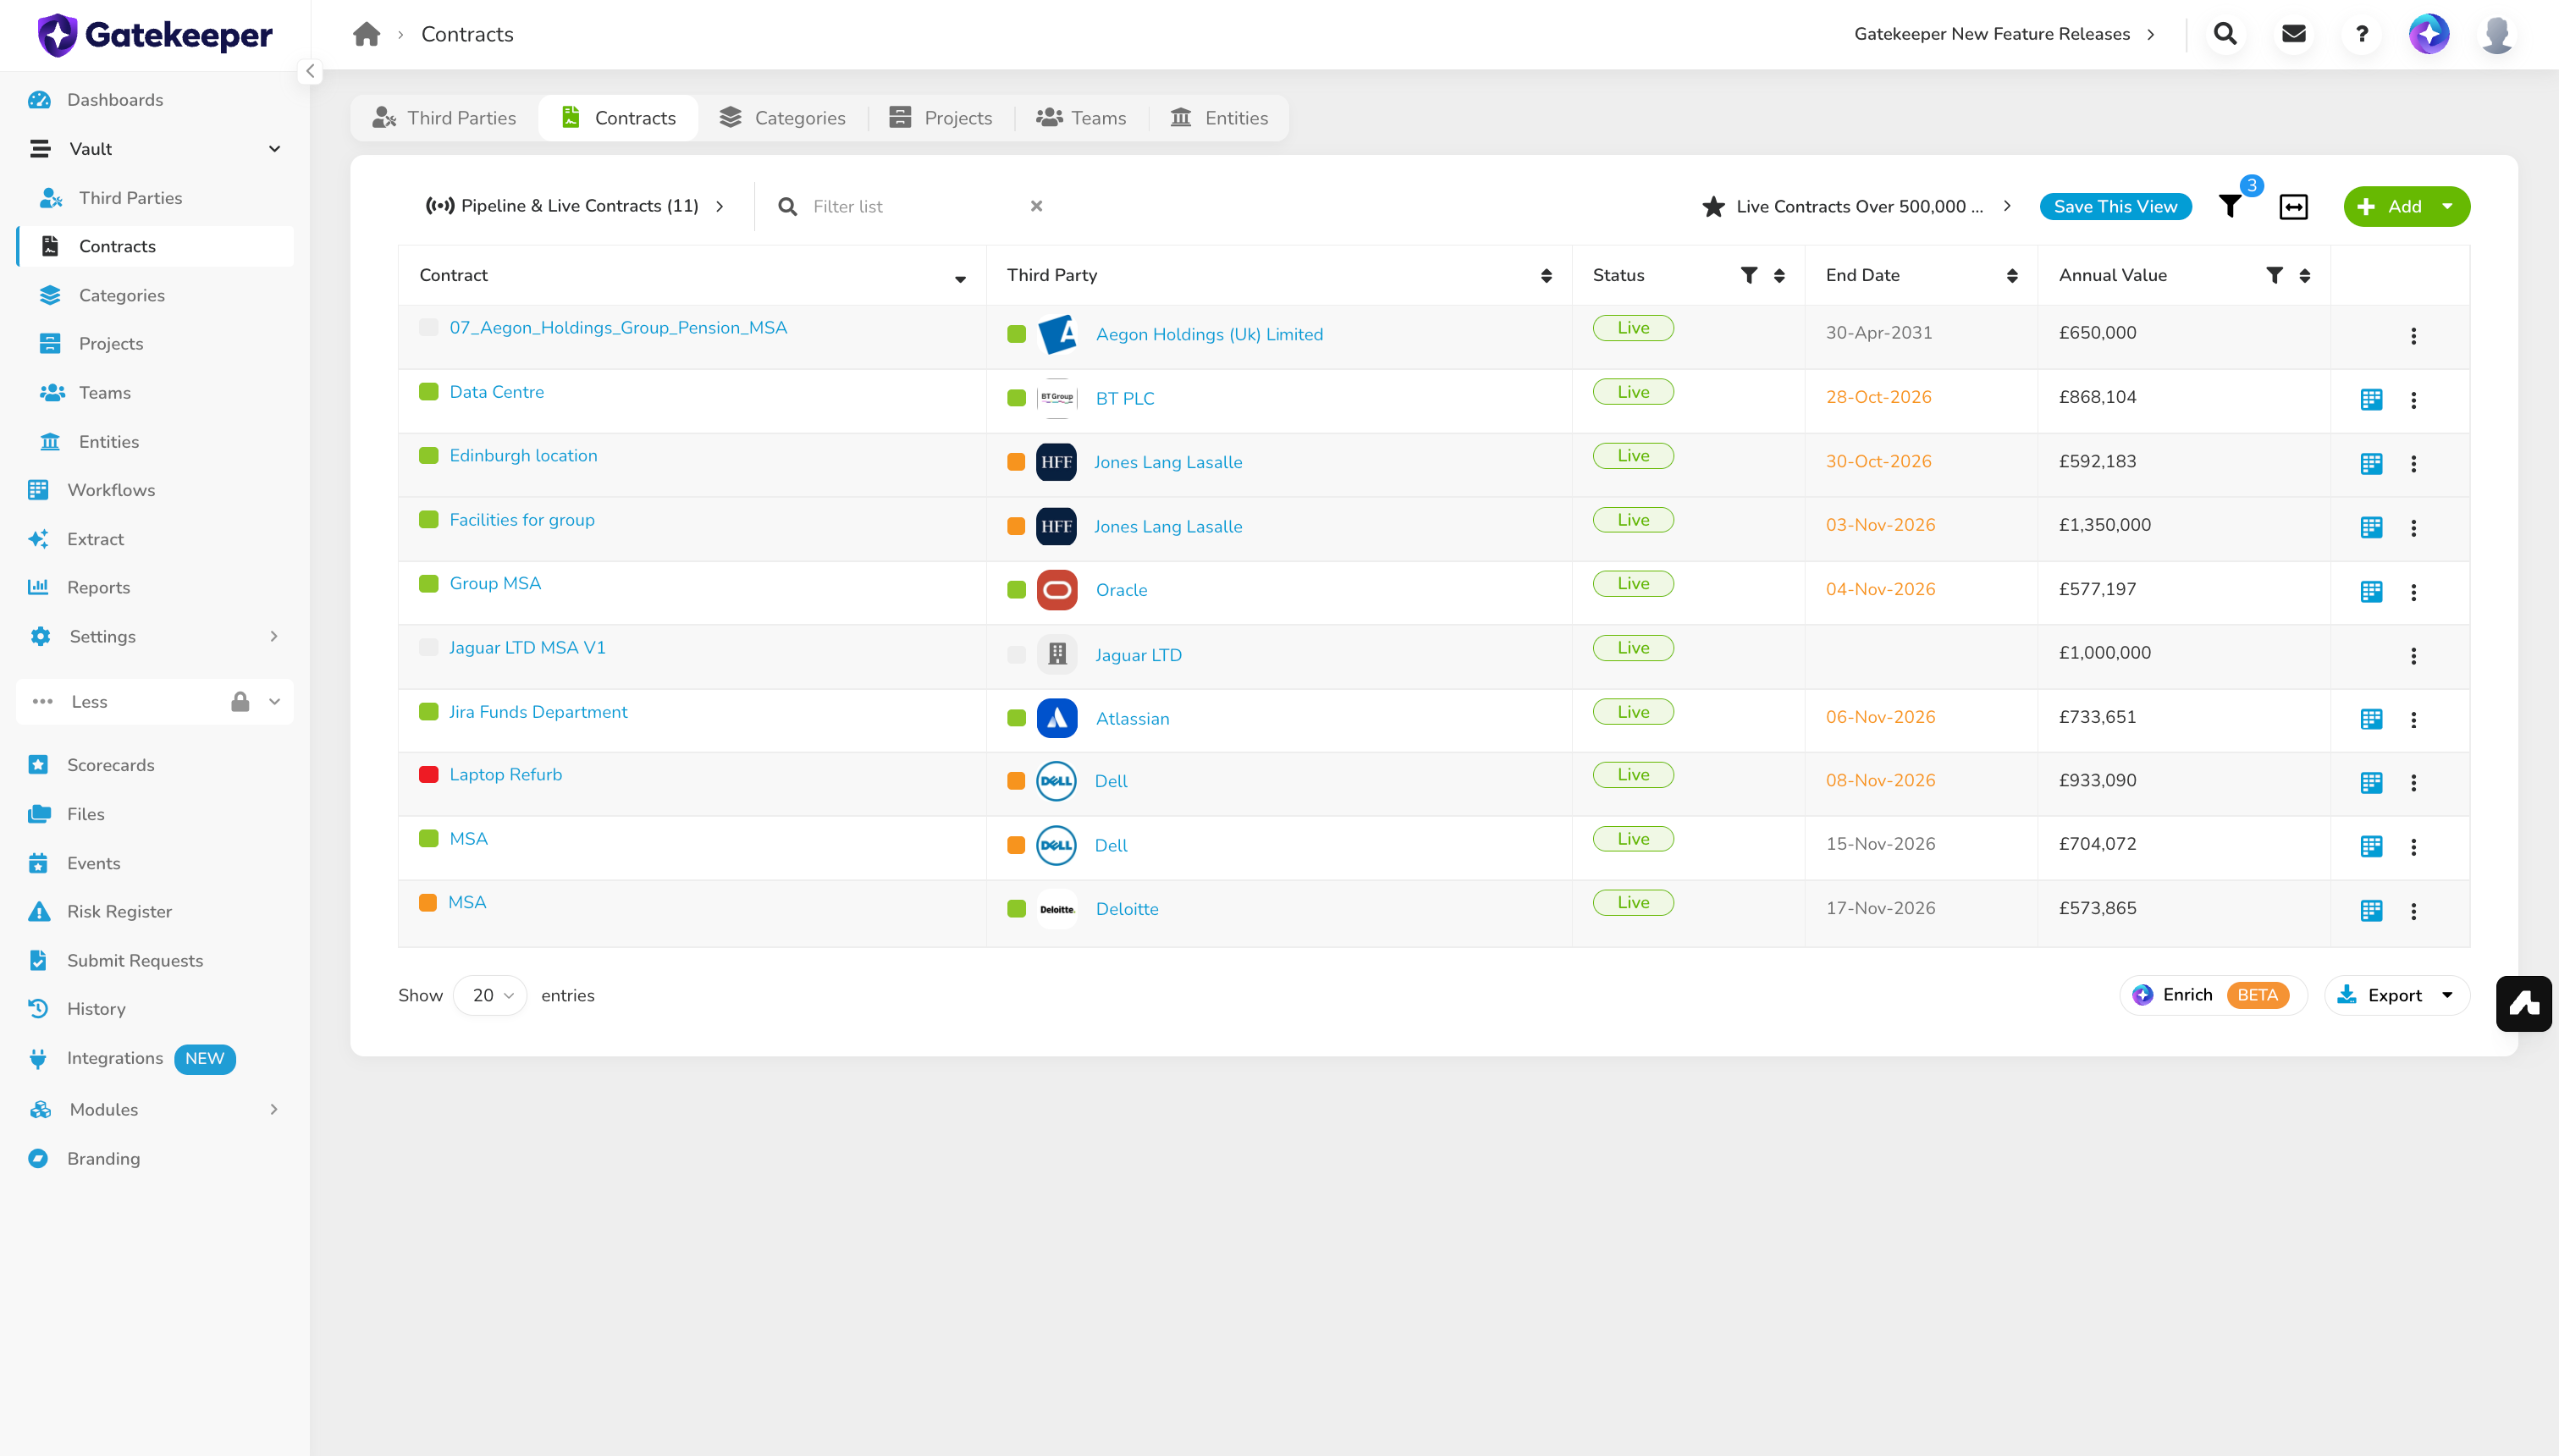Toggle the Status column filter icon
The width and height of the screenshot is (2559, 1456).
(1749, 275)
